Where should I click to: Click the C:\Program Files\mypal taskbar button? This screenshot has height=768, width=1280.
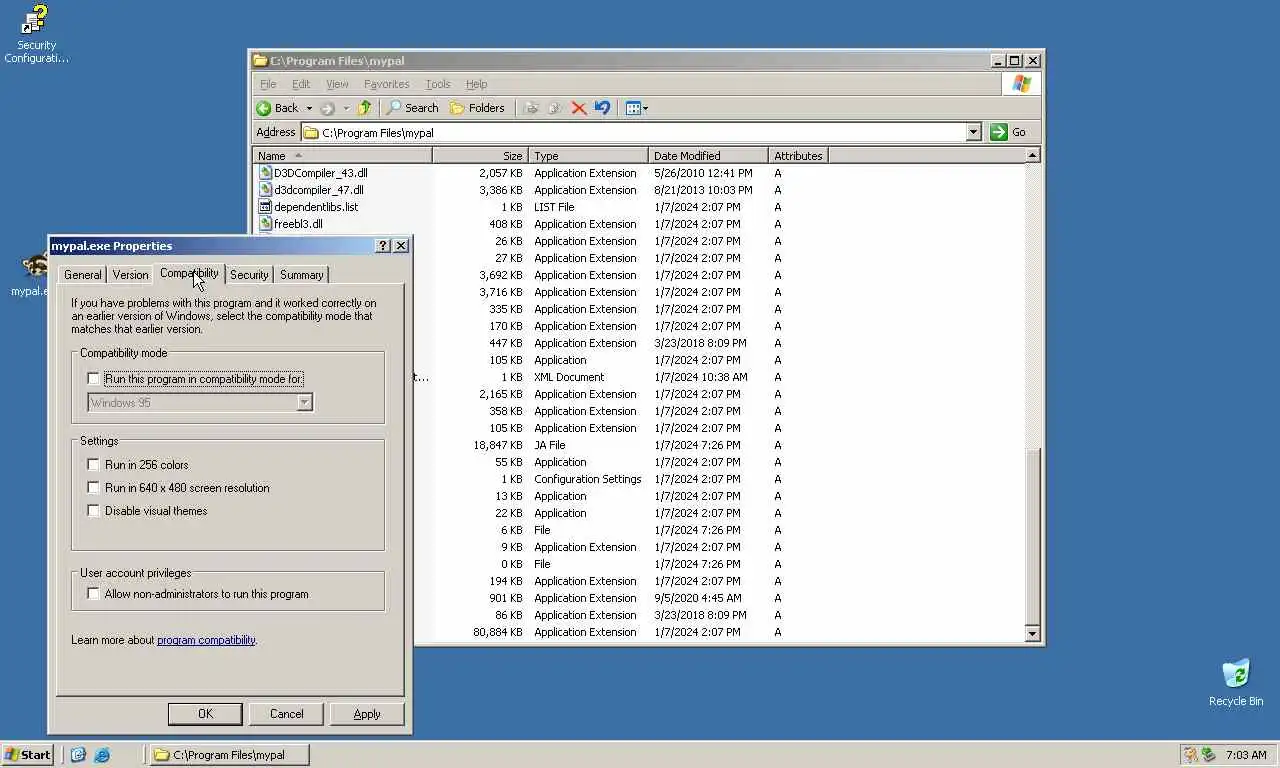229,755
